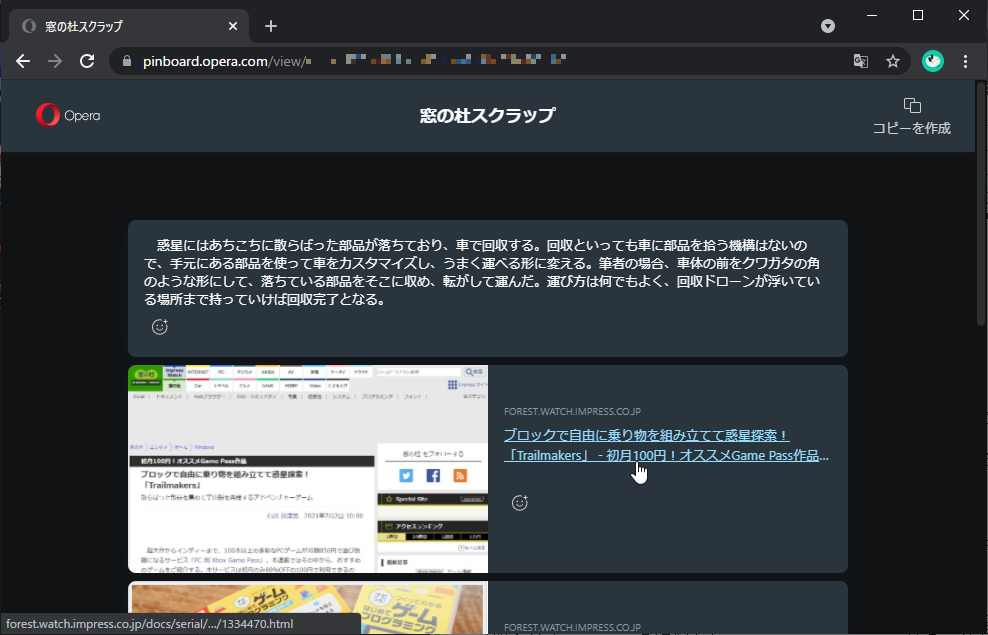
Task: Bookmark this page using the star icon
Action: click(893, 61)
